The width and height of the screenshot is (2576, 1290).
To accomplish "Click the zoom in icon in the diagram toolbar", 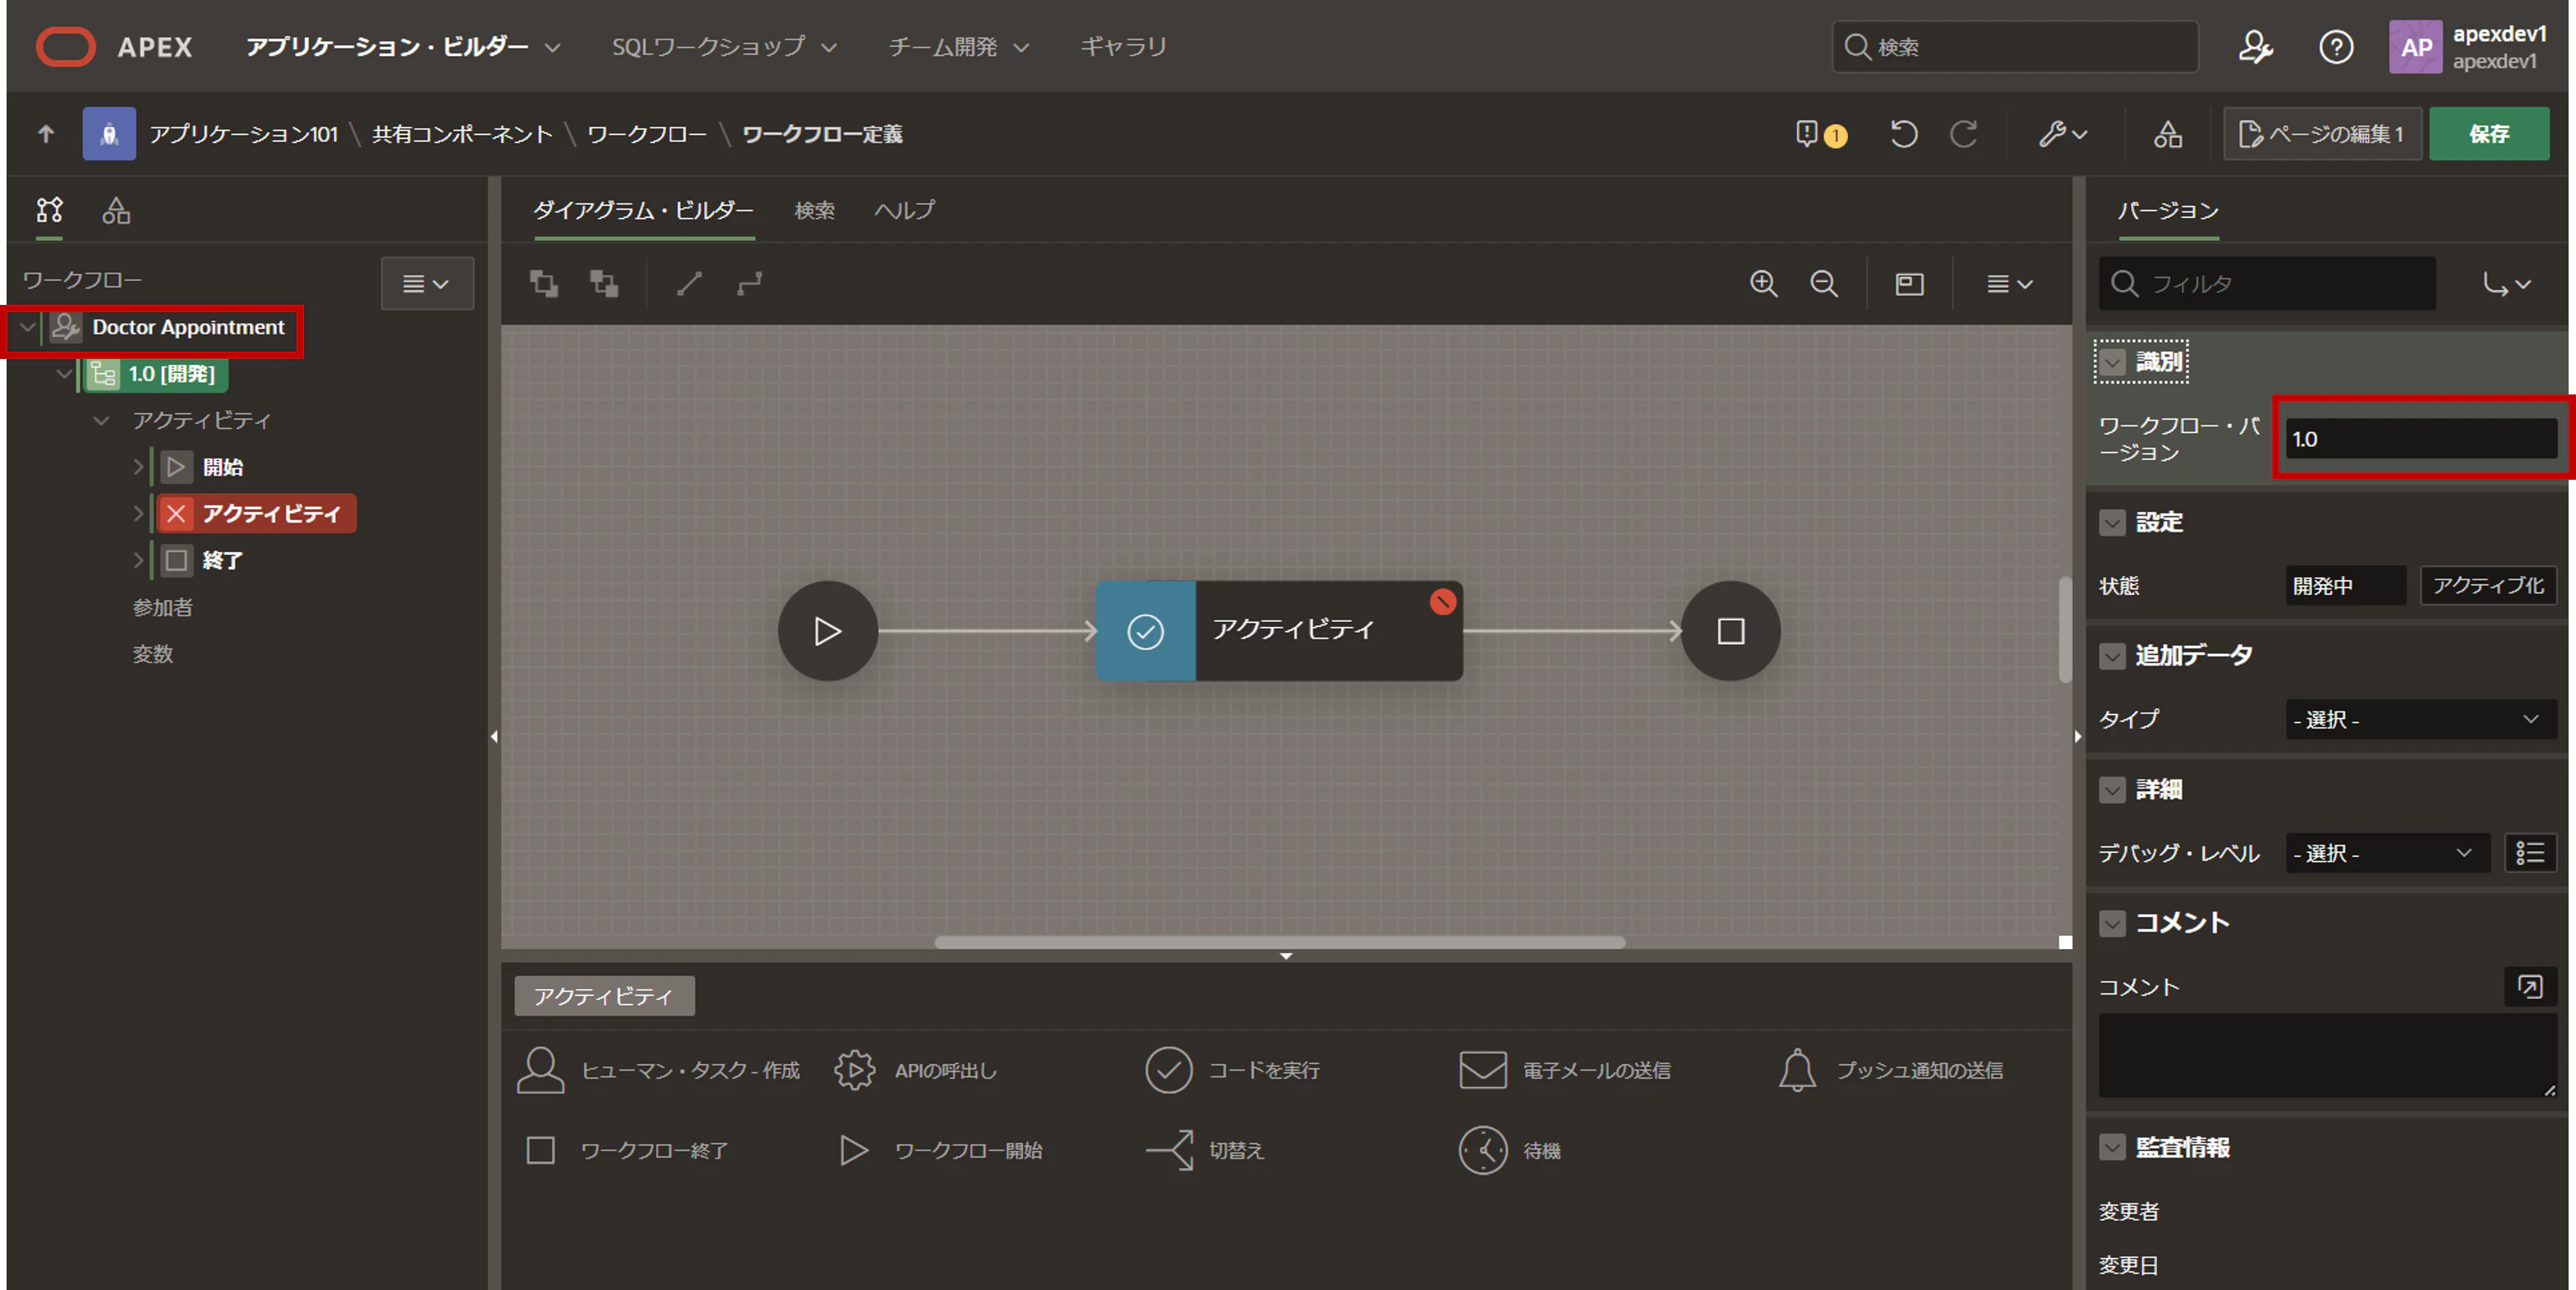I will [x=1763, y=284].
